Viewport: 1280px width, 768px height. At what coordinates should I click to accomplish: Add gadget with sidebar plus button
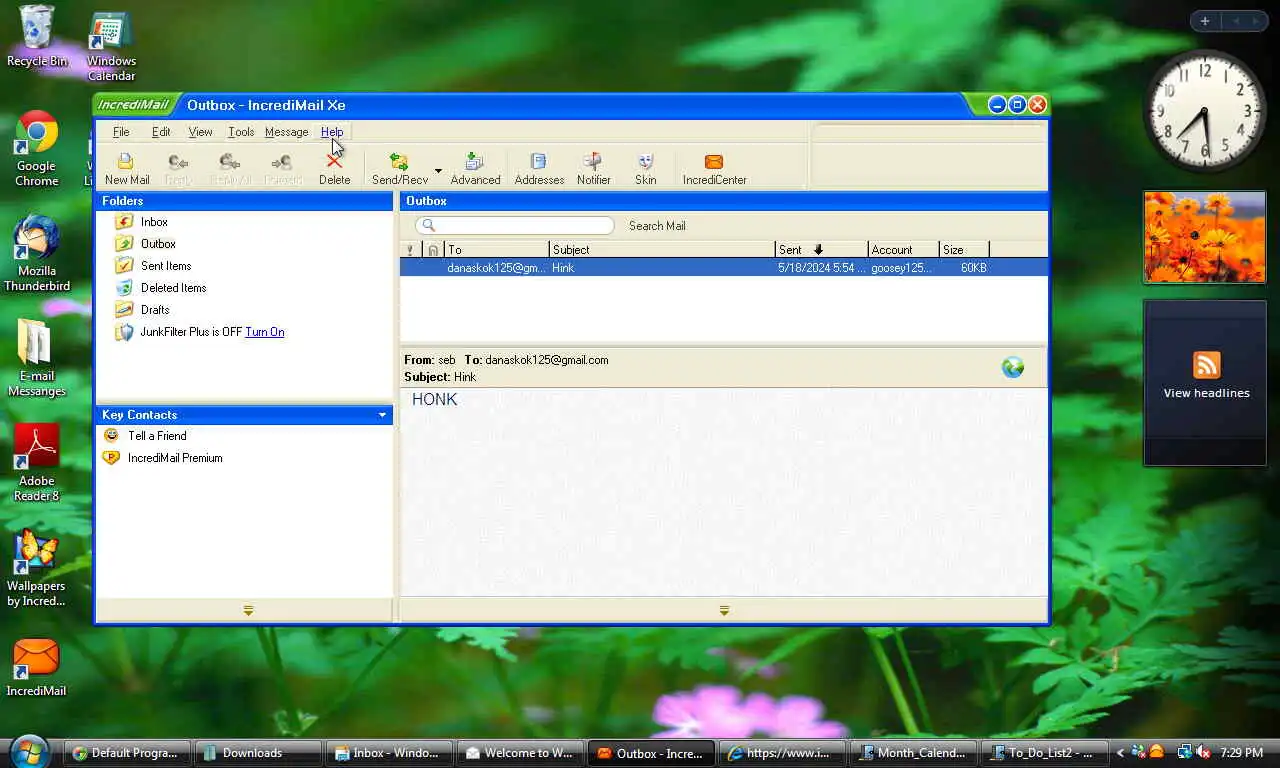click(1205, 21)
